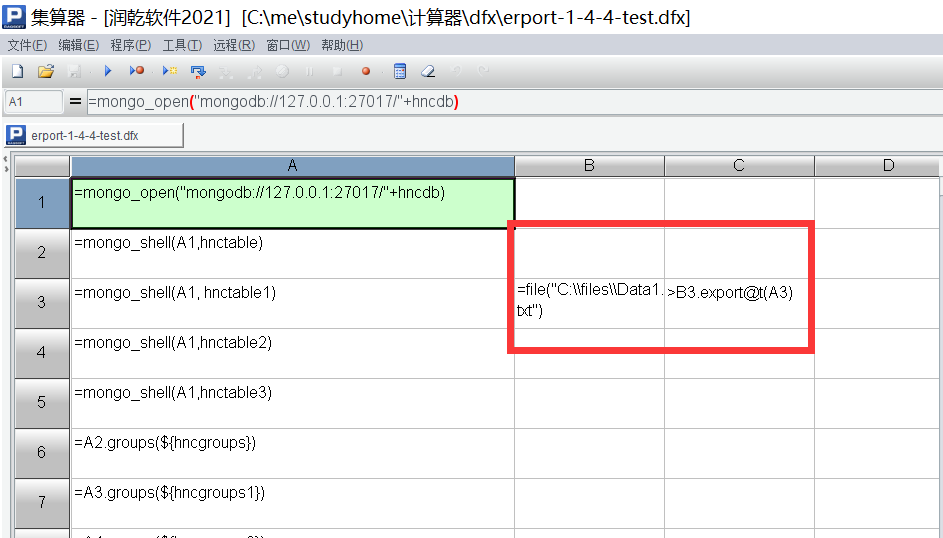The width and height of the screenshot is (943, 538).
Task: Select column A header
Action: click(292, 166)
